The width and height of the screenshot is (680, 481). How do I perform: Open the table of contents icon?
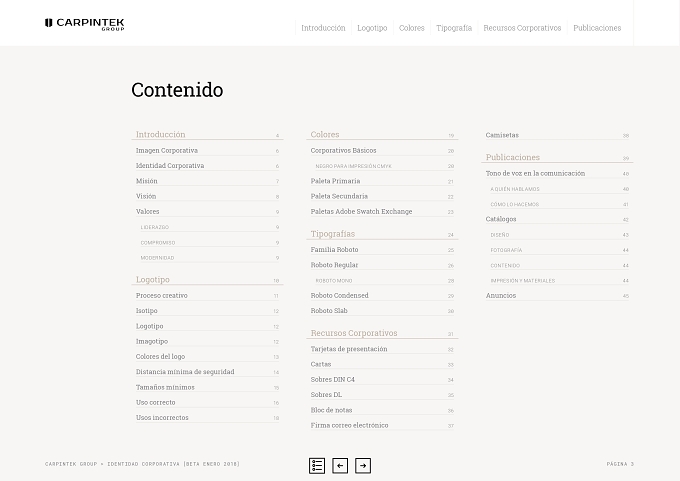click(317, 466)
